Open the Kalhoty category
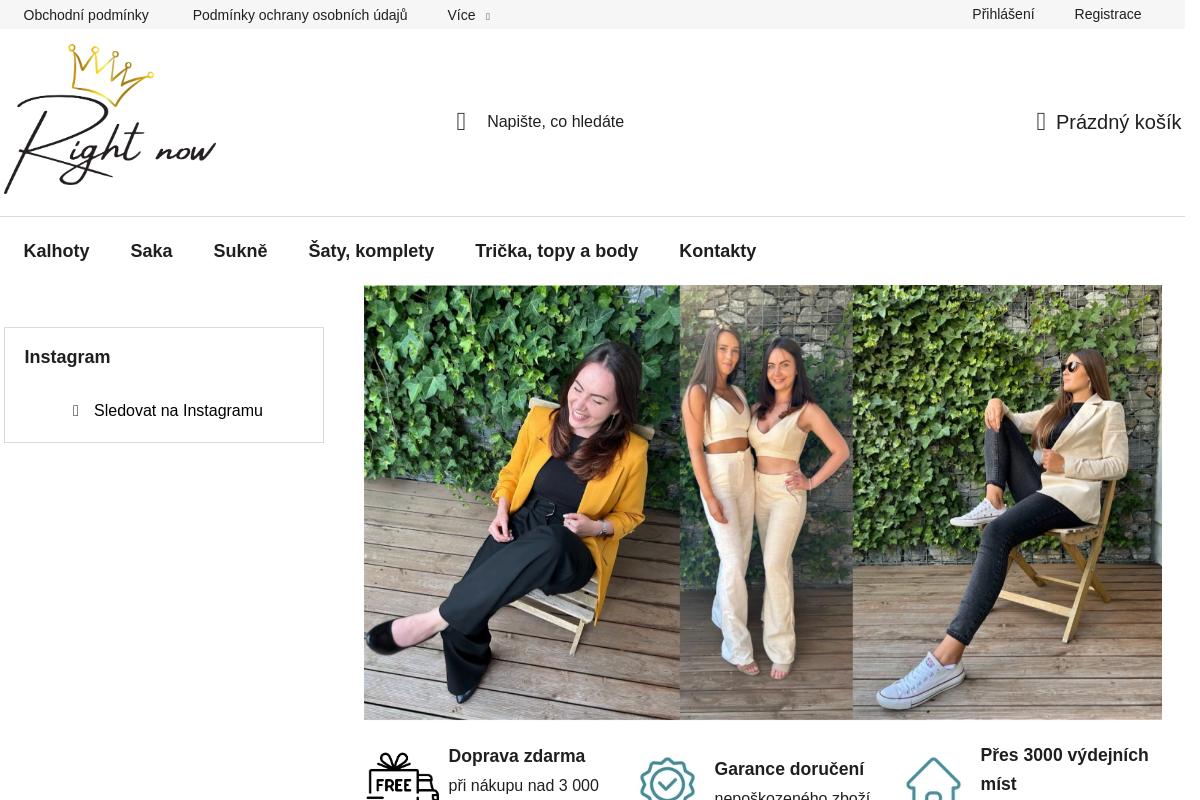Viewport: 1200px width, 800px height. coord(56,251)
